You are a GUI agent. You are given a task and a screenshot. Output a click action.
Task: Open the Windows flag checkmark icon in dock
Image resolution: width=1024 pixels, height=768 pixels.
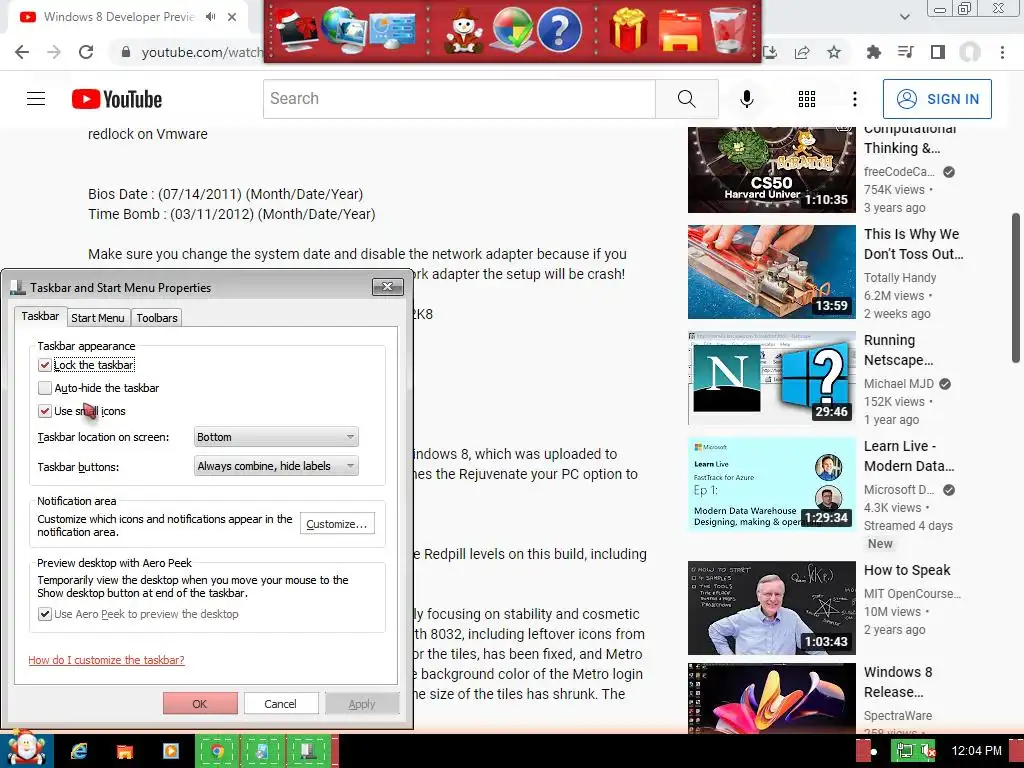pos(511,30)
